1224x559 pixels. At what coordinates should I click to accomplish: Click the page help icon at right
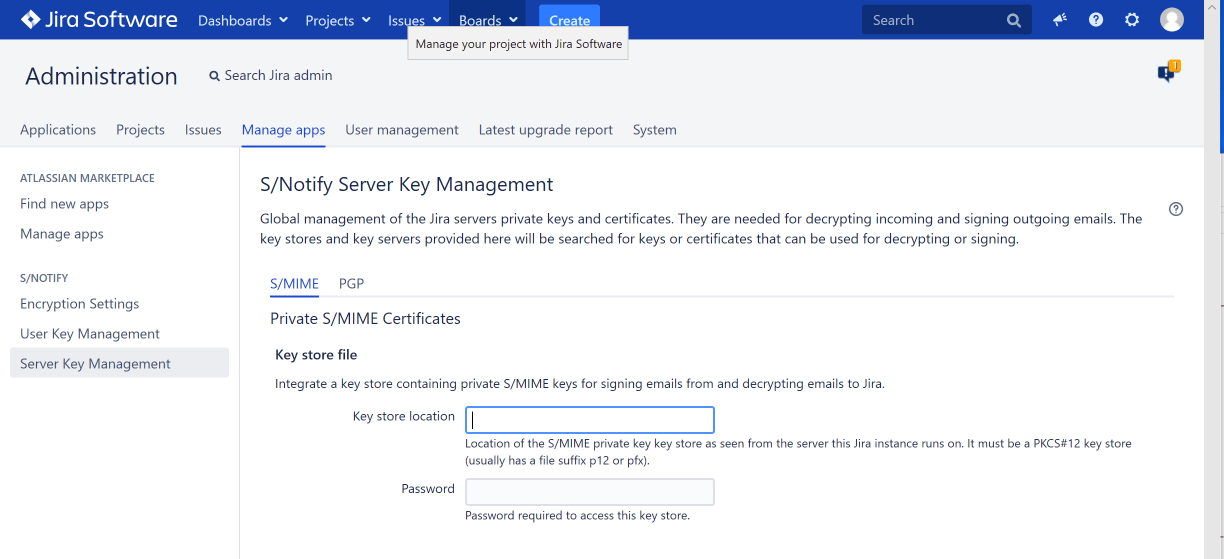click(1176, 209)
